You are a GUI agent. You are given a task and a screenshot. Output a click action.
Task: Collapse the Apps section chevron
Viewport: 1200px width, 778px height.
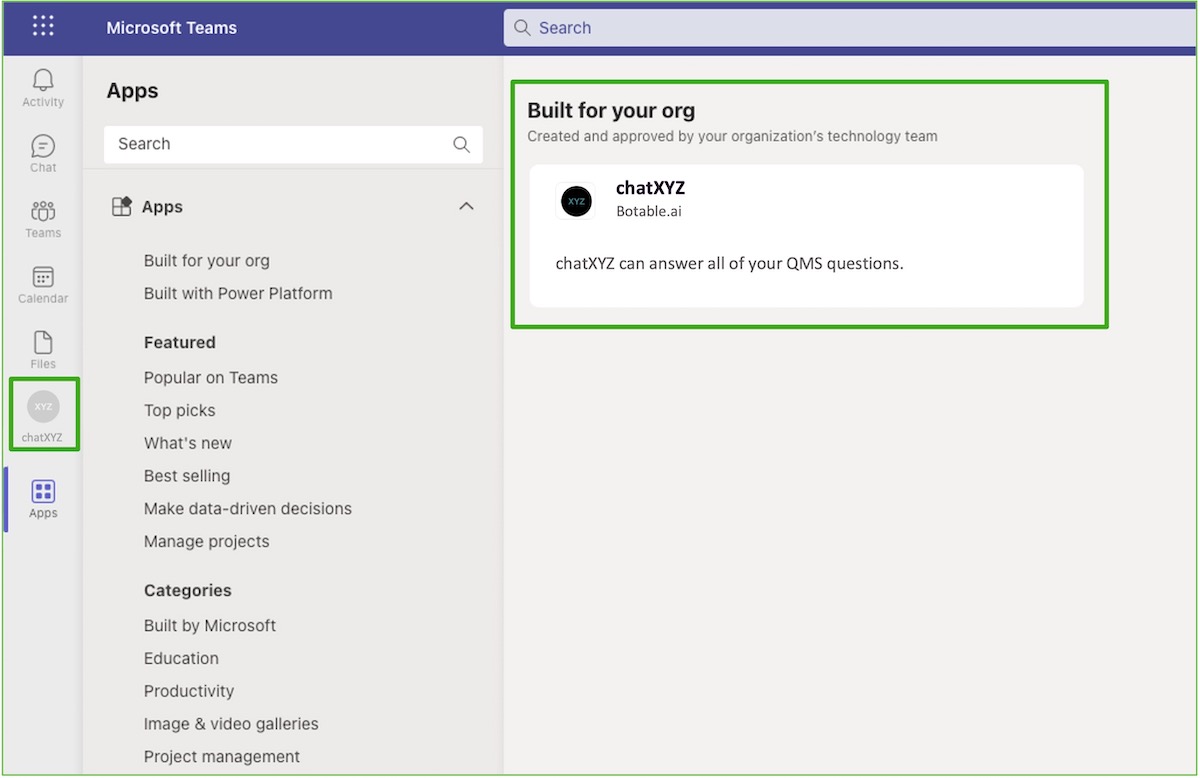click(x=466, y=207)
